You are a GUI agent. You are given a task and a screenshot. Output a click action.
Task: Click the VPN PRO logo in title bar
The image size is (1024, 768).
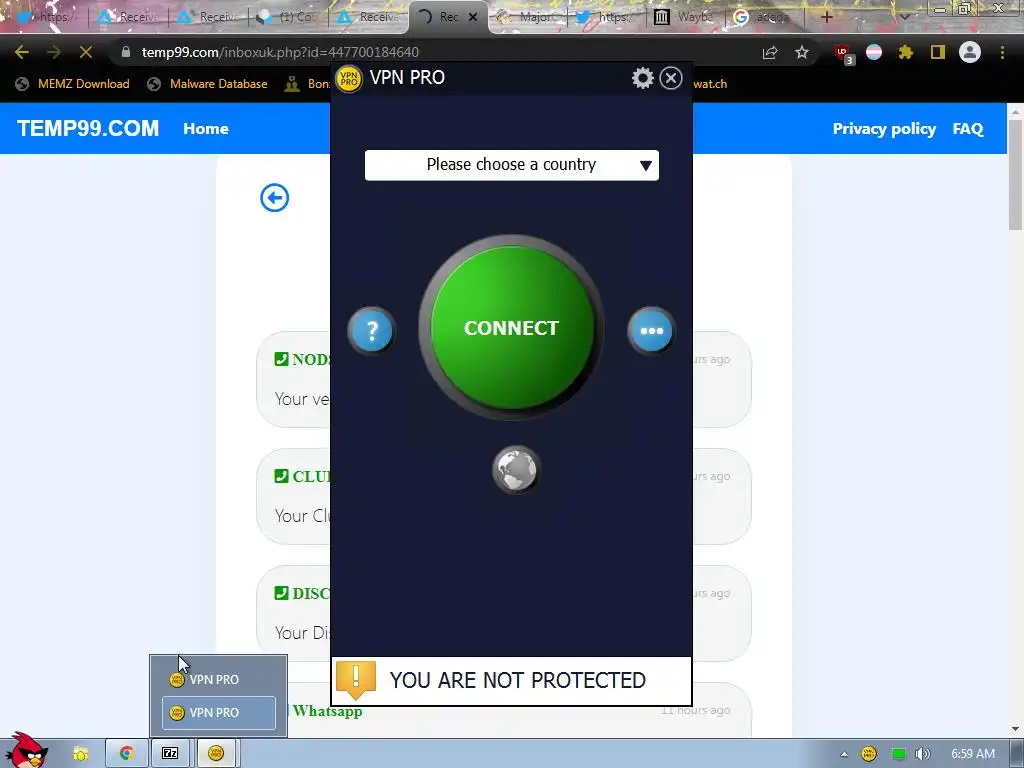349,78
